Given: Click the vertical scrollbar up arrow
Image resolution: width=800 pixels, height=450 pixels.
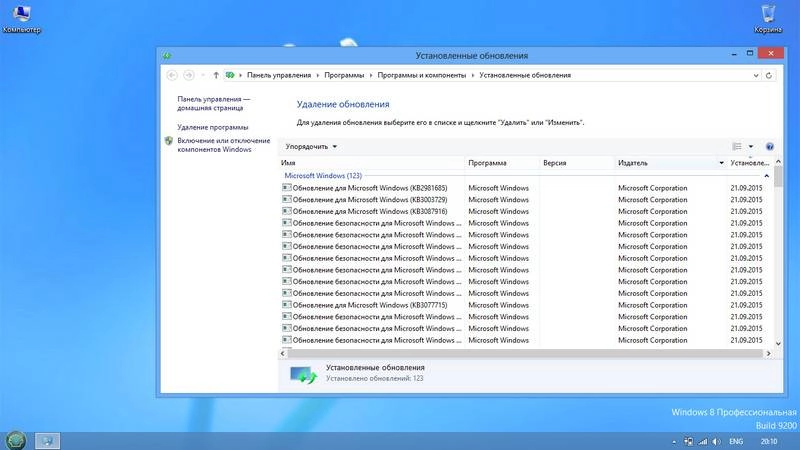Looking at the screenshot, I should (x=778, y=162).
